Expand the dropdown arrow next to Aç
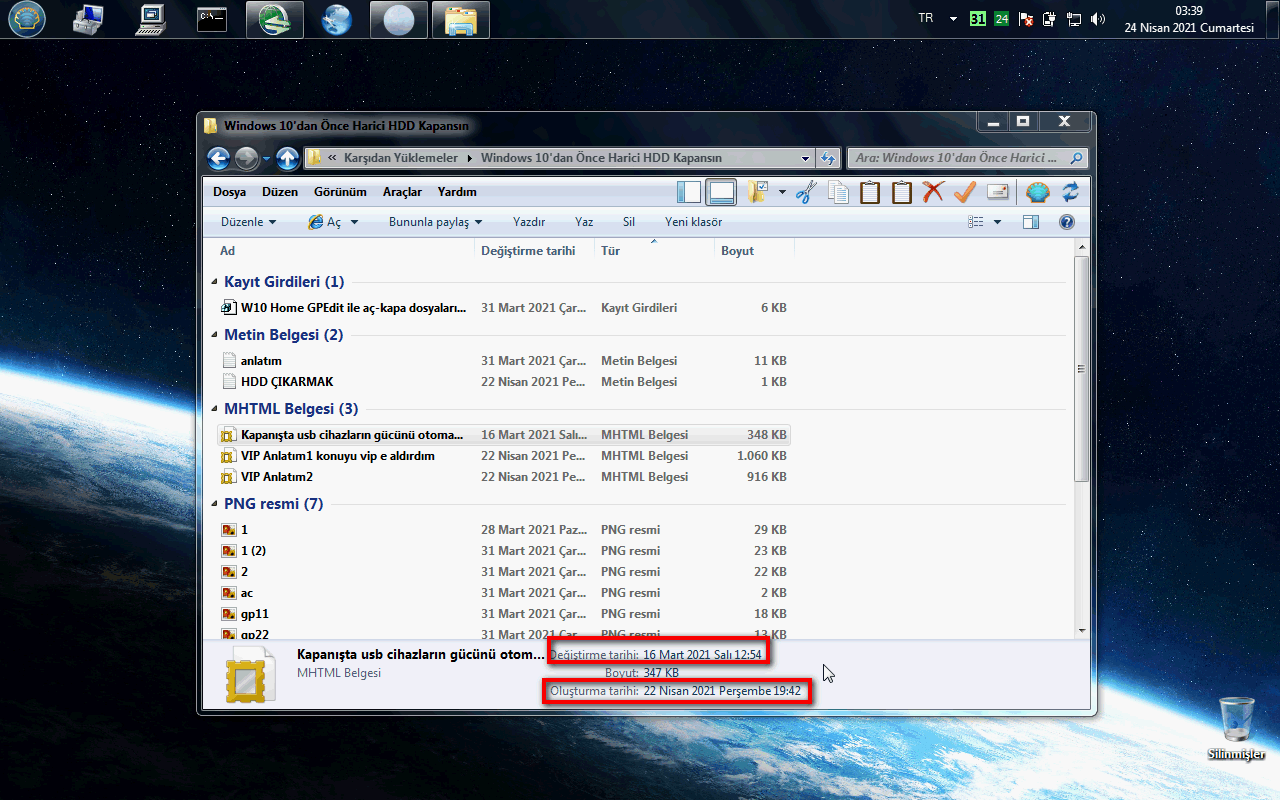 [x=354, y=222]
